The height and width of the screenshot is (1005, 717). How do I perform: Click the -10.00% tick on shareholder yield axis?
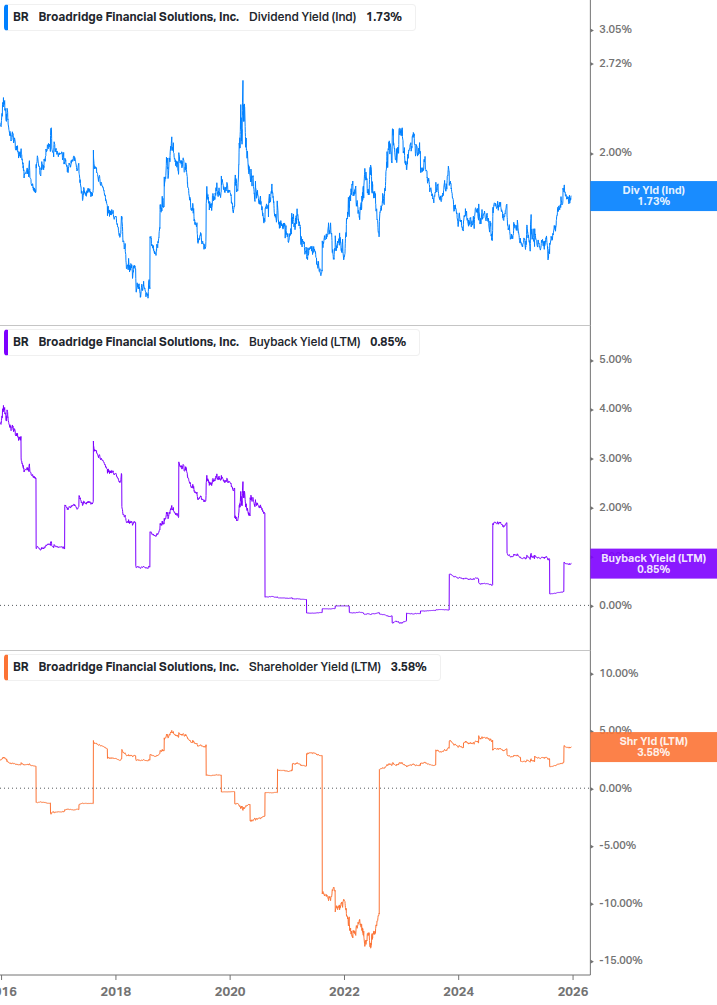click(620, 903)
